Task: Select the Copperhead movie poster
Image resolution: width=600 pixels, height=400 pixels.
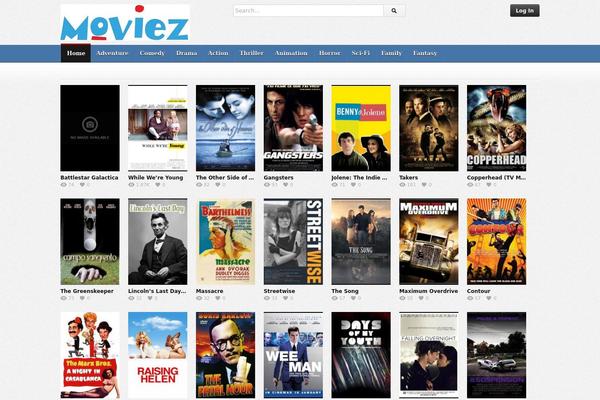Action: (x=496, y=128)
